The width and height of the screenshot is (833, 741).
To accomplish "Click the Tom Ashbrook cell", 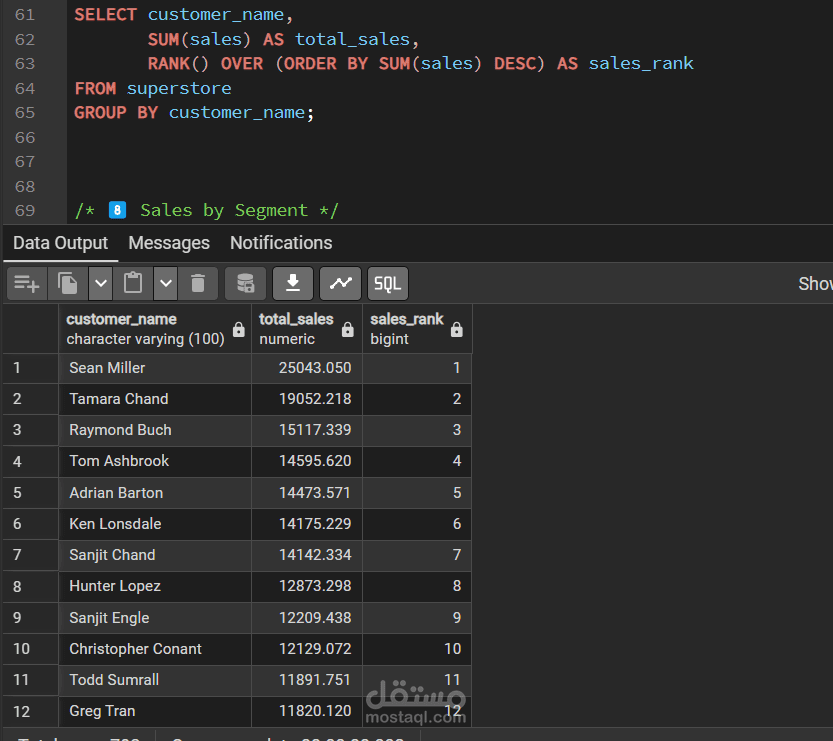I will click(155, 461).
